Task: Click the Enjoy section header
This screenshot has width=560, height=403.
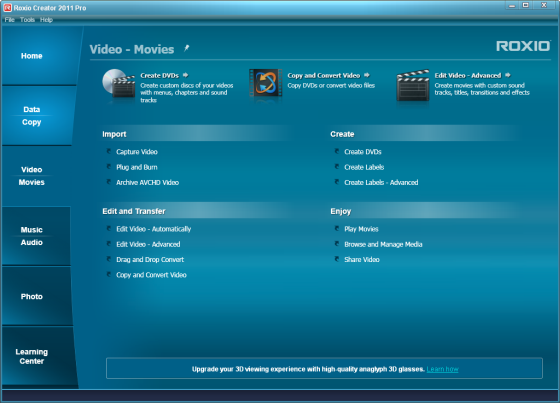Action: (x=341, y=211)
